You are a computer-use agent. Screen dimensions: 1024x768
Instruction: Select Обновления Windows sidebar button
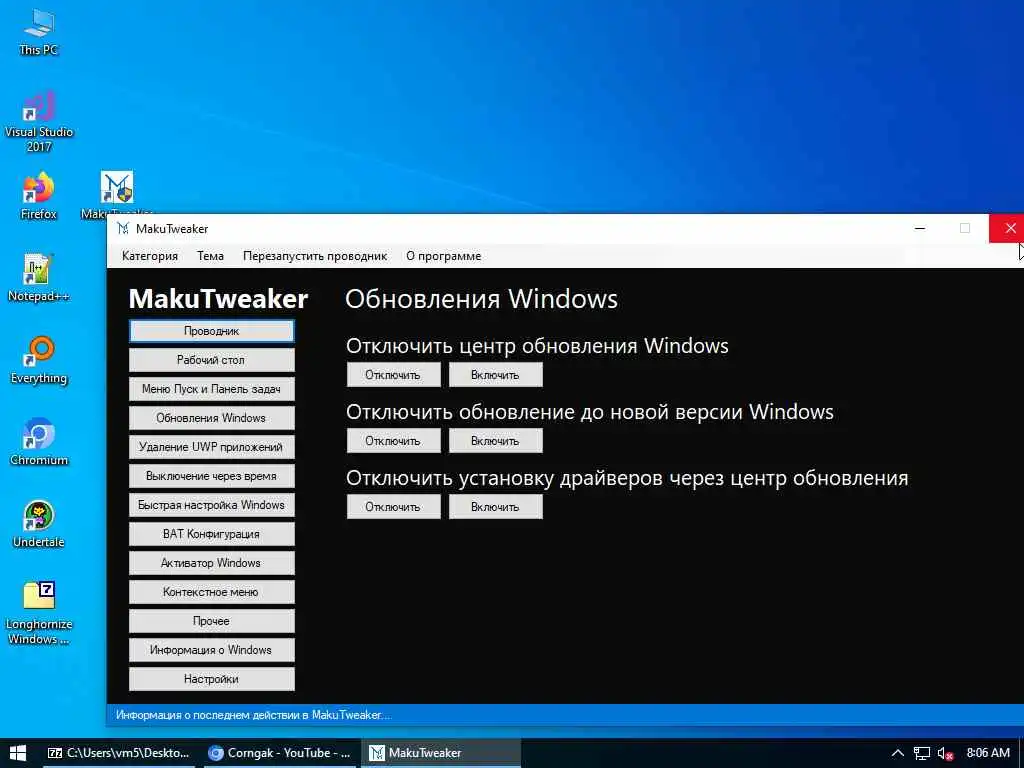point(212,418)
